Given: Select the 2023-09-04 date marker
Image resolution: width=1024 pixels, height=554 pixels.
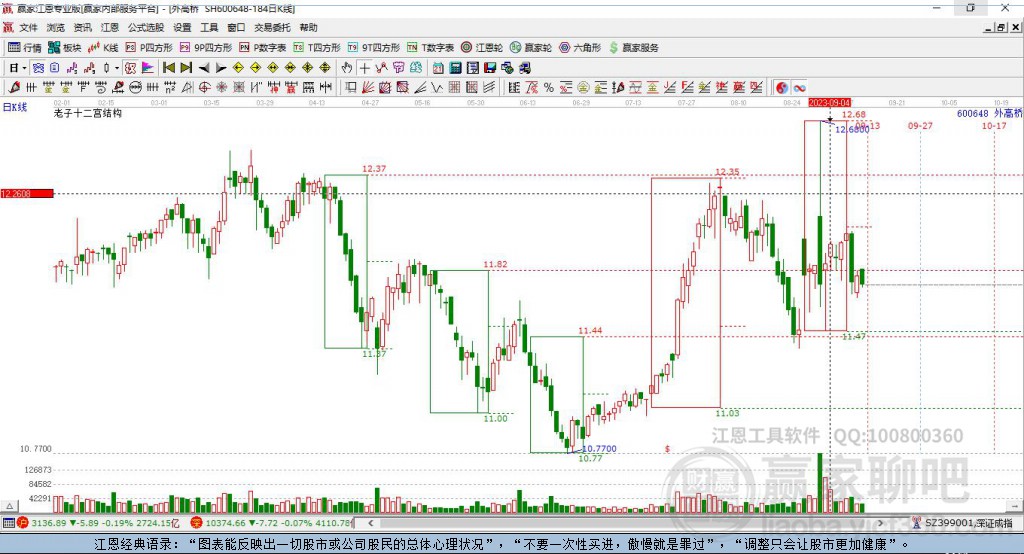Looking at the screenshot, I should [x=829, y=103].
